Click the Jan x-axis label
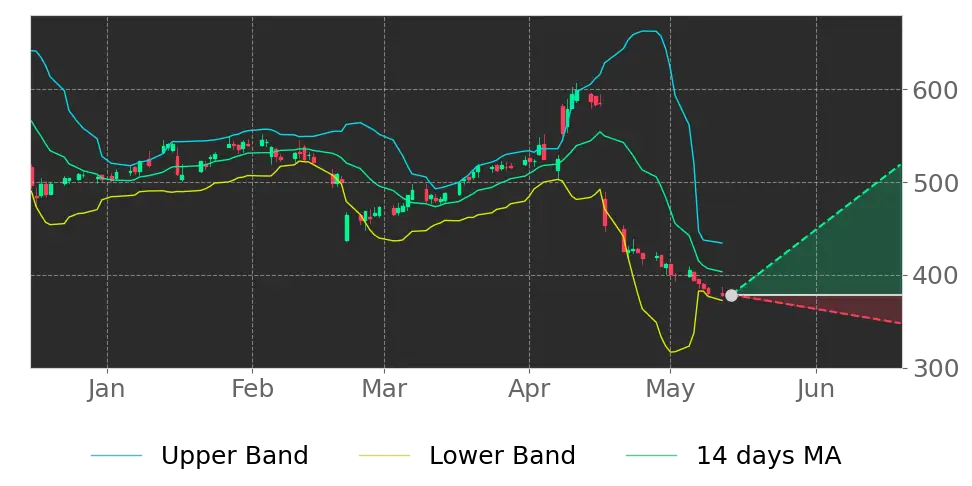Viewport: 972px width, 486px height. tap(107, 389)
